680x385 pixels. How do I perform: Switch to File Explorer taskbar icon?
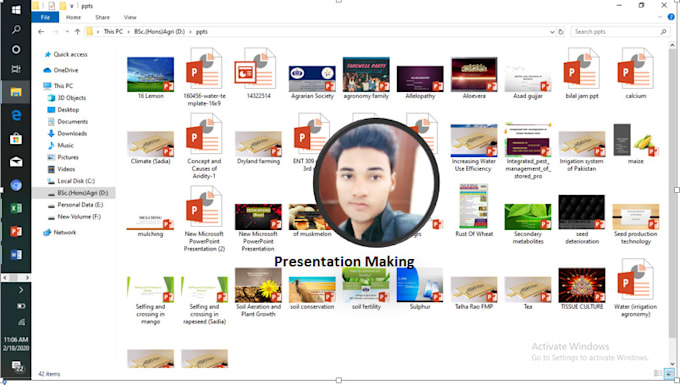(x=16, y=92)
